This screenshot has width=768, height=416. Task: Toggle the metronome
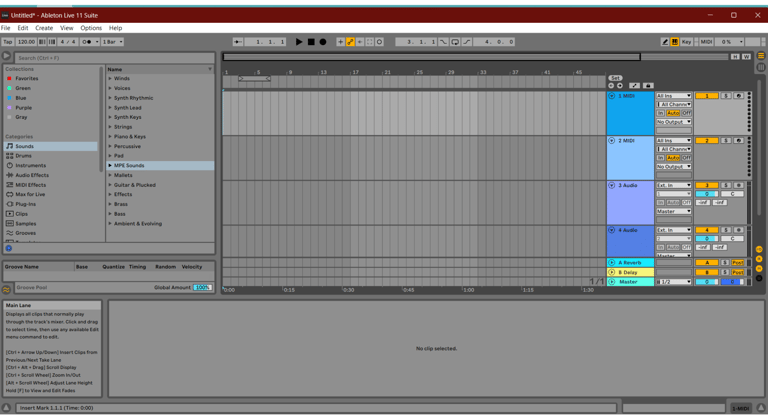click(x=87, y=42)
